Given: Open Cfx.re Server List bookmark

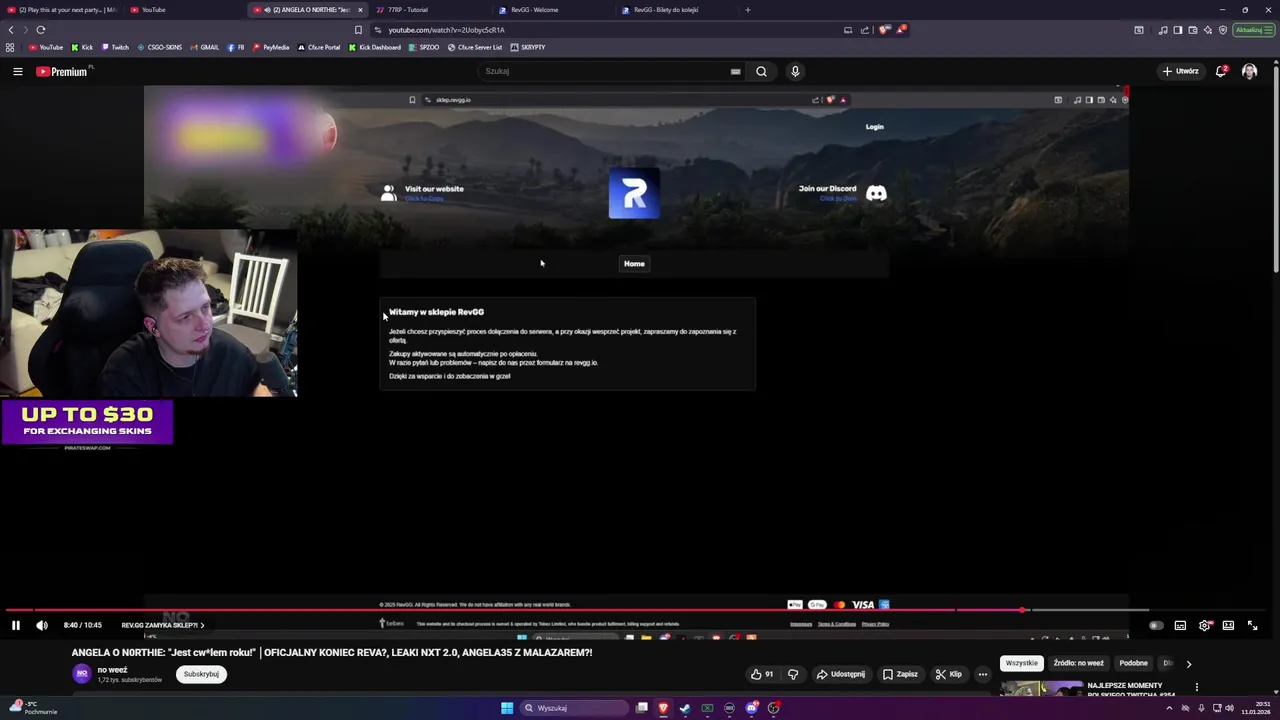Looking at the screenshot, I should [475, 47].
